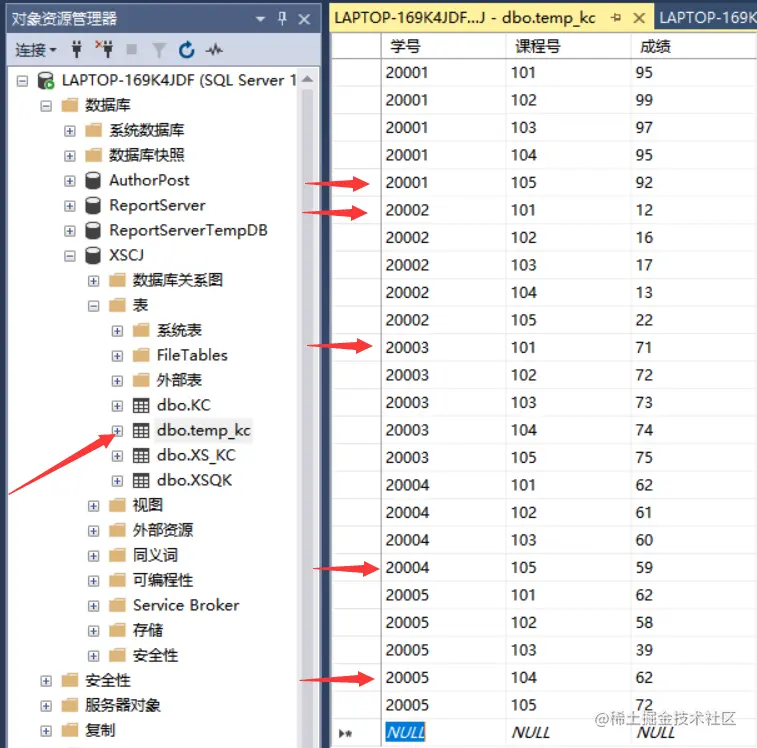Click the scroll up arrow in Object Explorer
This screenshot has height=748, width=757.
coord(308,79)
